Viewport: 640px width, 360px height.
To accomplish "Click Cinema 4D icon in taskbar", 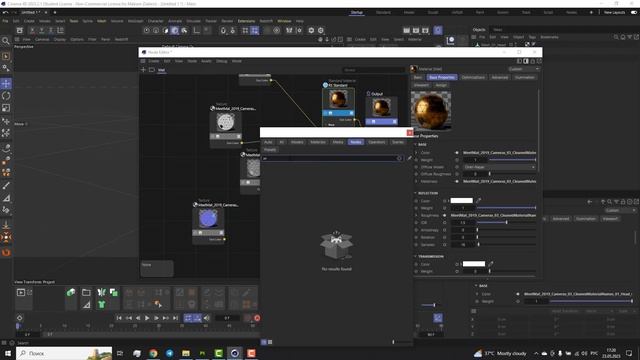I will pos(235,353).
